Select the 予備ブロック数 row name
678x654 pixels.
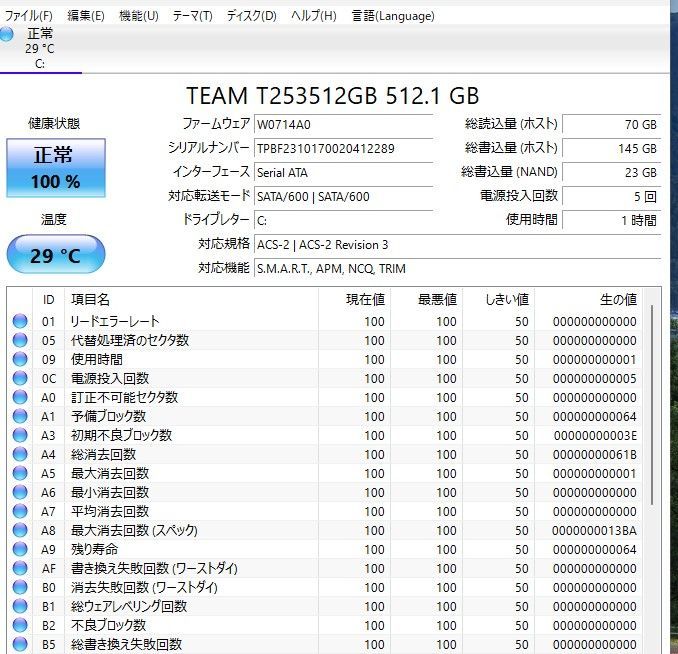[x=108, y=417]
